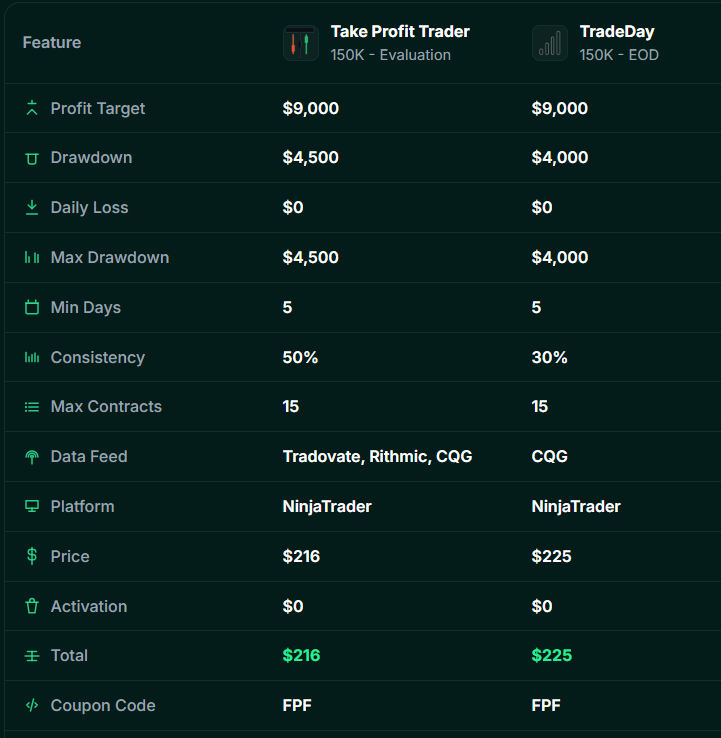721x738 pixels.
Task: Select TradeDay's NinjaTrader platform
Action: pos(576,507)
